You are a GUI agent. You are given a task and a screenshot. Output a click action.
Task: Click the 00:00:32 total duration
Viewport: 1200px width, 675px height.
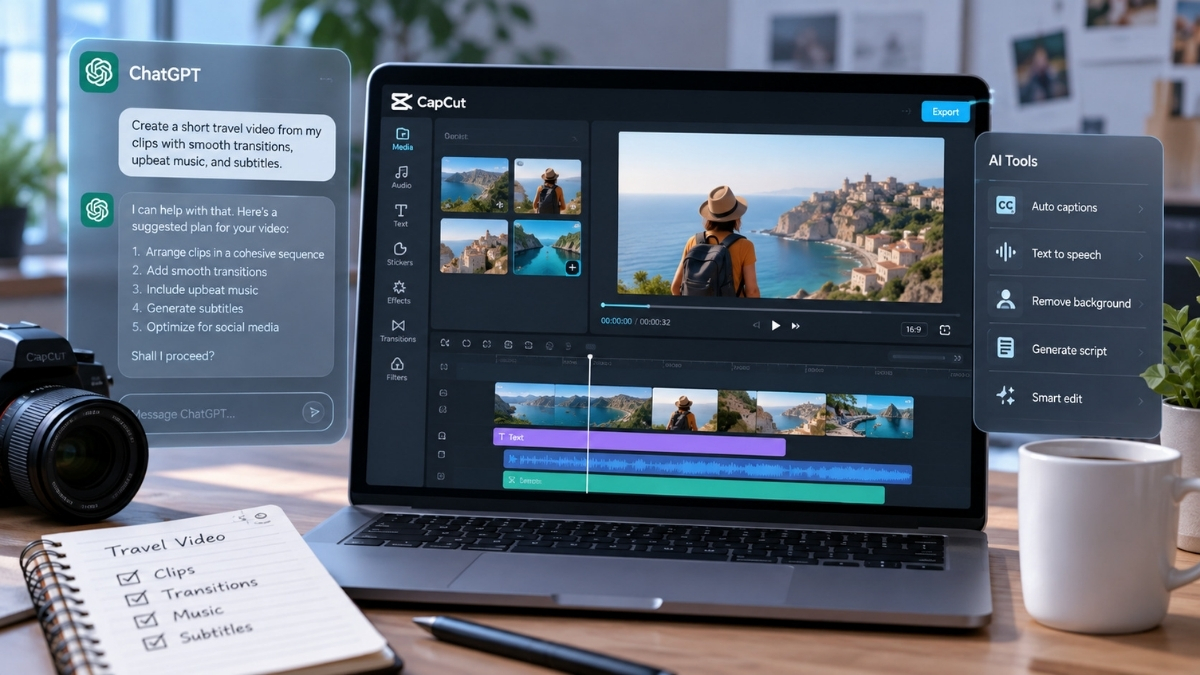click(655, 322)
